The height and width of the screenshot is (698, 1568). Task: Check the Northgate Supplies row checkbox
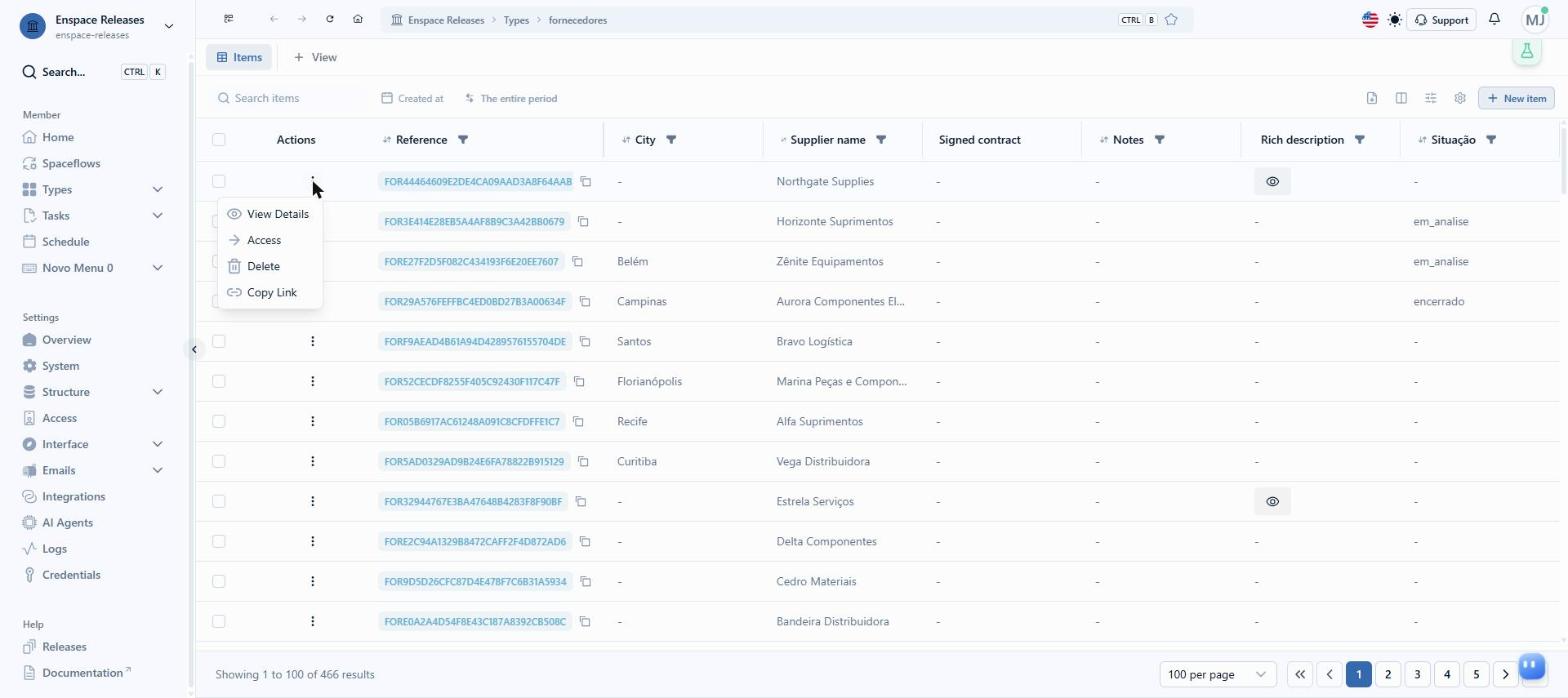click(219, 181)
